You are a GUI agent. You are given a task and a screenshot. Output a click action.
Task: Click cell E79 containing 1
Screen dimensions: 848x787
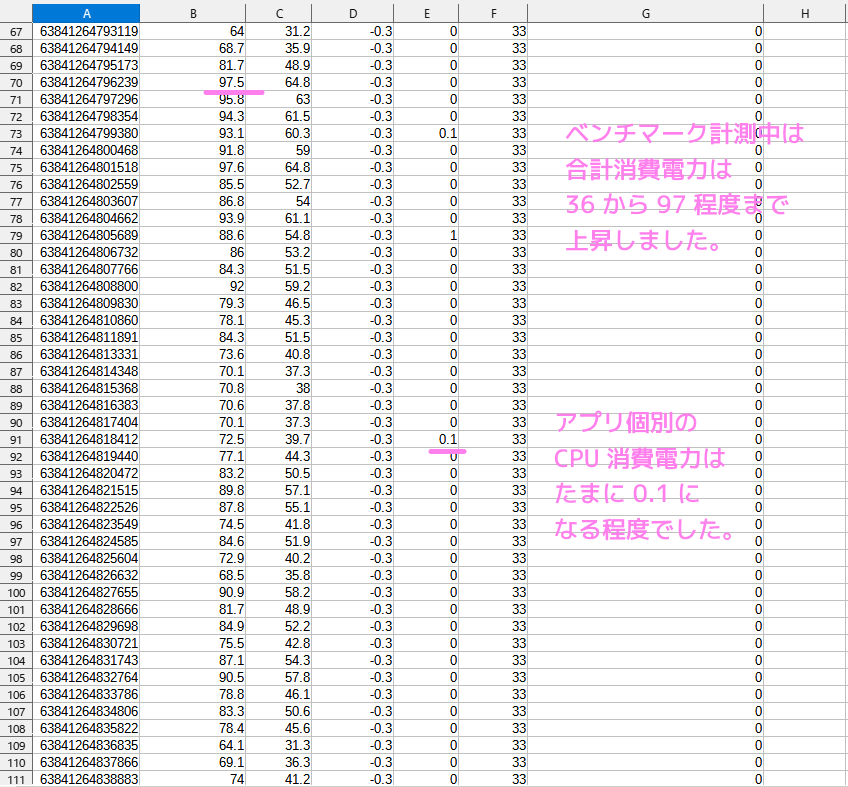click(427, 234)
